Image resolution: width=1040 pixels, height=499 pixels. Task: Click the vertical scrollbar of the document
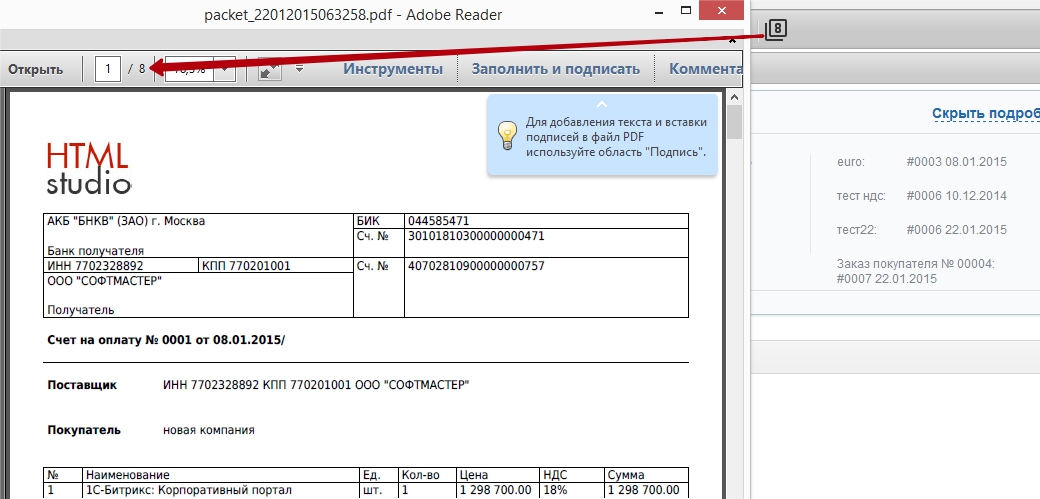click(x=734, y=300)
